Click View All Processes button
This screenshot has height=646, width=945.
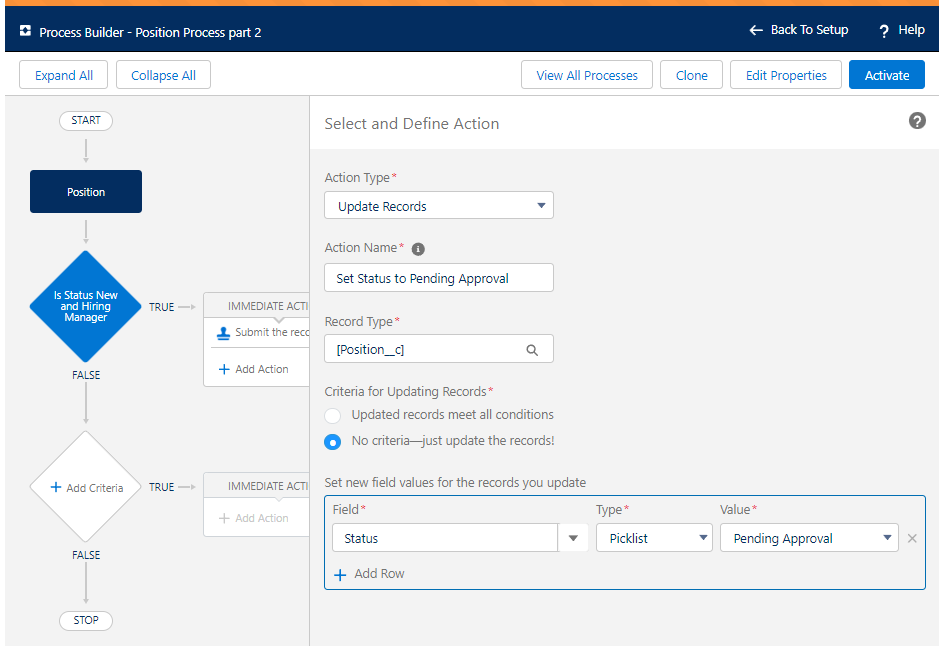point(586,75)
